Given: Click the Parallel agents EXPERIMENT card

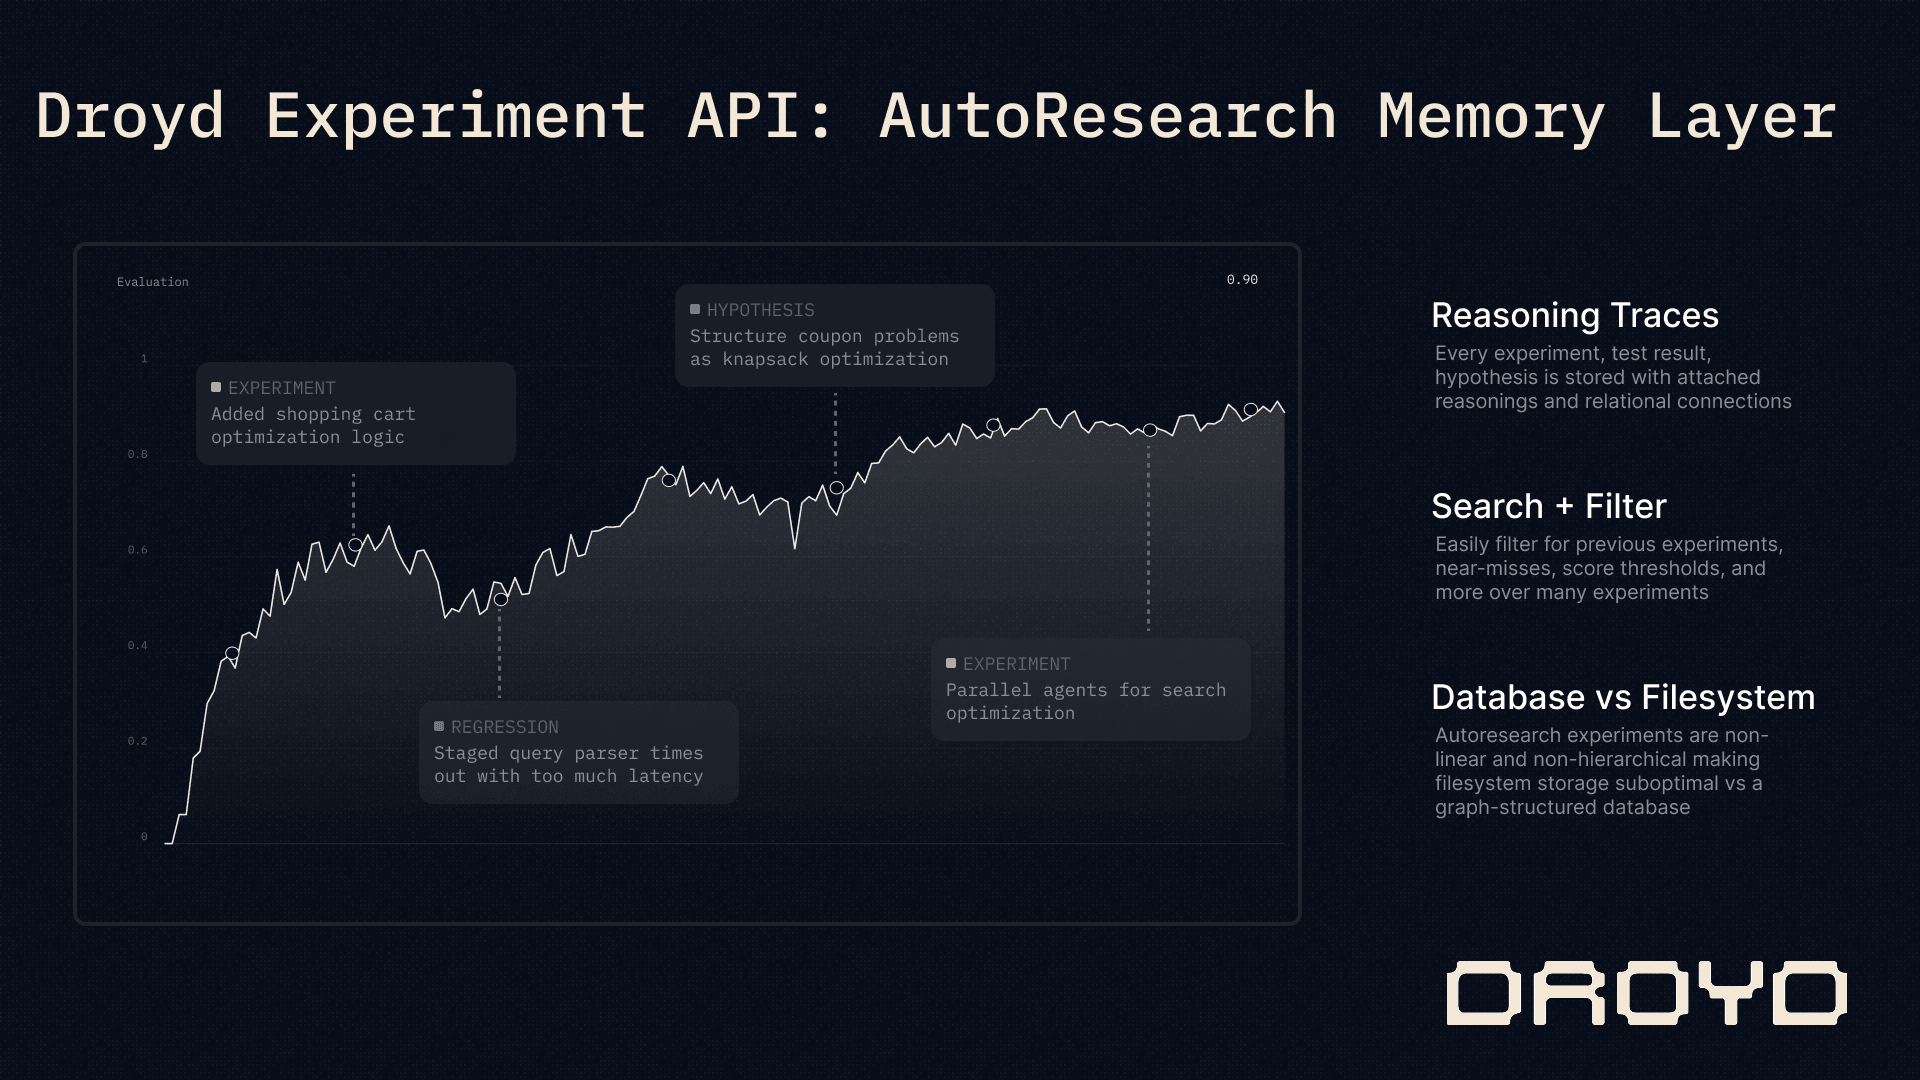Looking at the screenshot, I should pyautogui.click(x=1091, y=689).
